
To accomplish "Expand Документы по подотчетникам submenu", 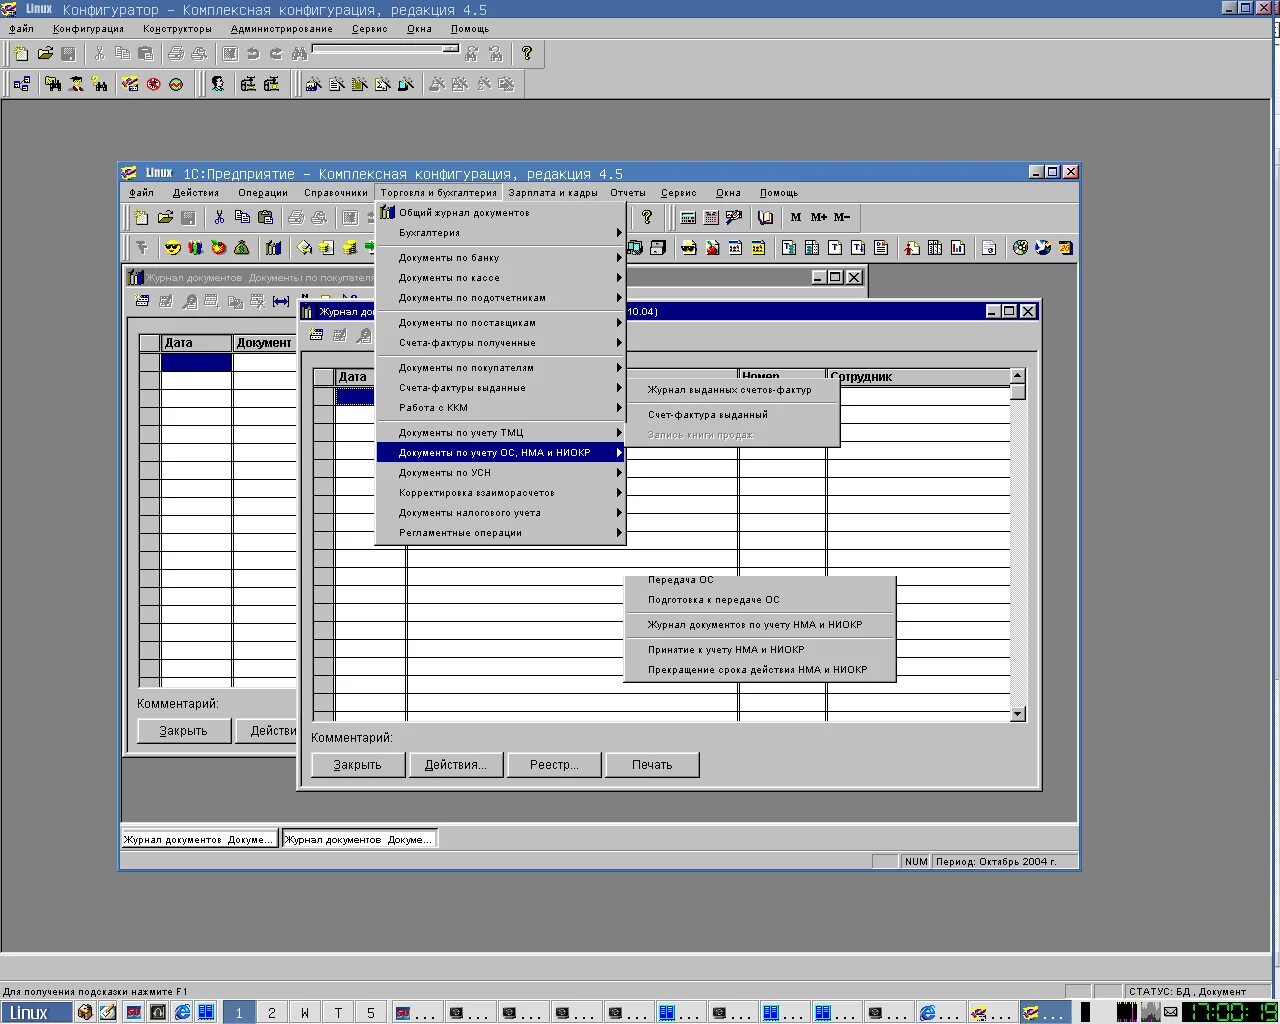I will 500,298.
